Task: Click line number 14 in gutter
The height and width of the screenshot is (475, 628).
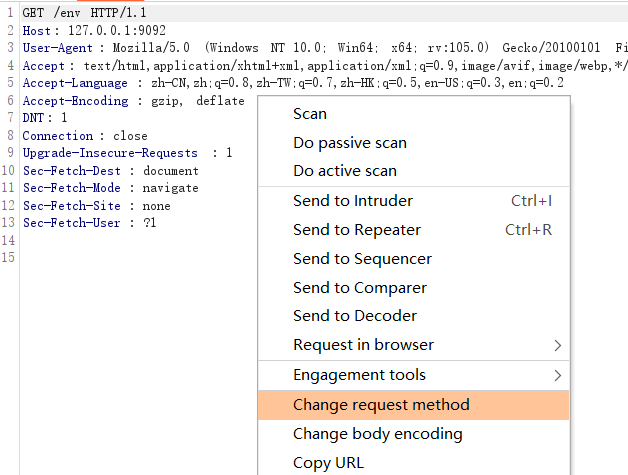Action: point(8,240)
